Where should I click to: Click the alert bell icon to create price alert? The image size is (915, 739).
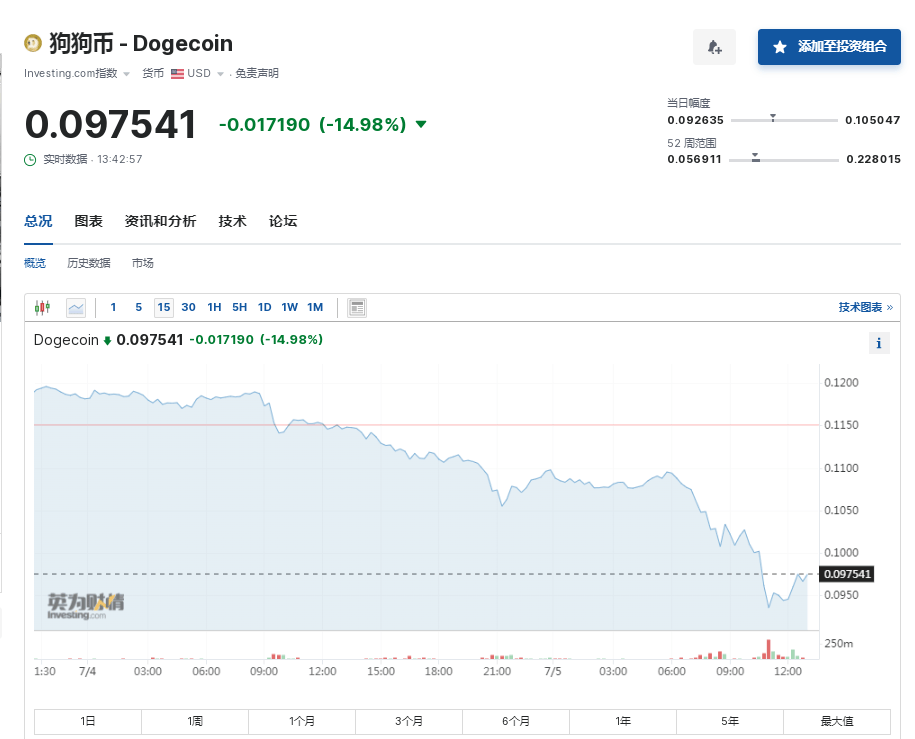pos(714,47)
